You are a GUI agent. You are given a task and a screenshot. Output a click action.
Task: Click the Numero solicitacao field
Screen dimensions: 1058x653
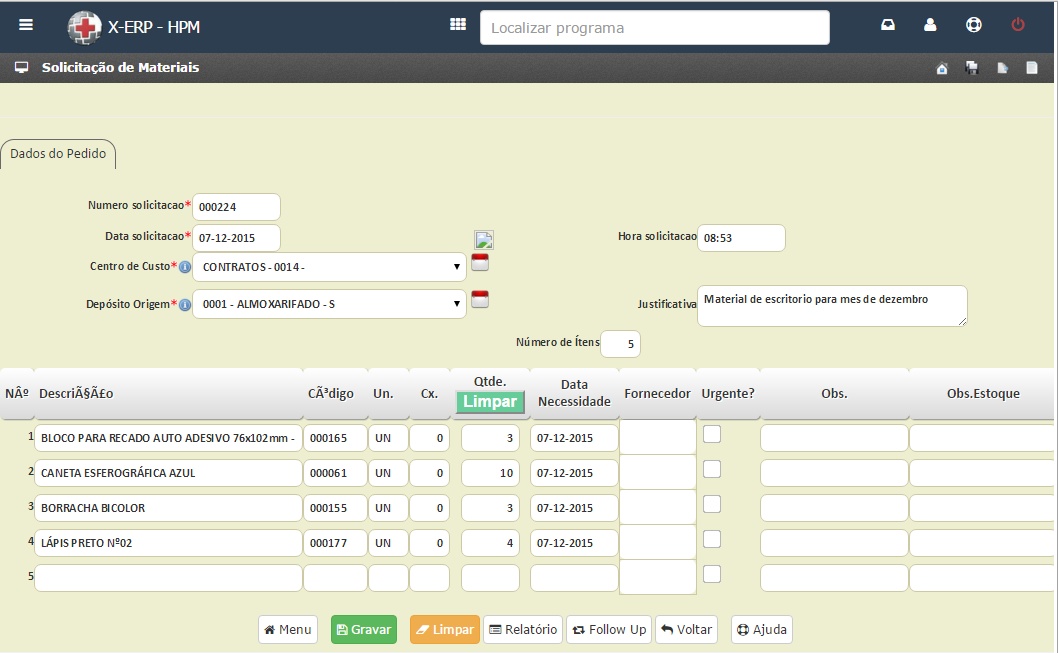click(x=236, y=207)
